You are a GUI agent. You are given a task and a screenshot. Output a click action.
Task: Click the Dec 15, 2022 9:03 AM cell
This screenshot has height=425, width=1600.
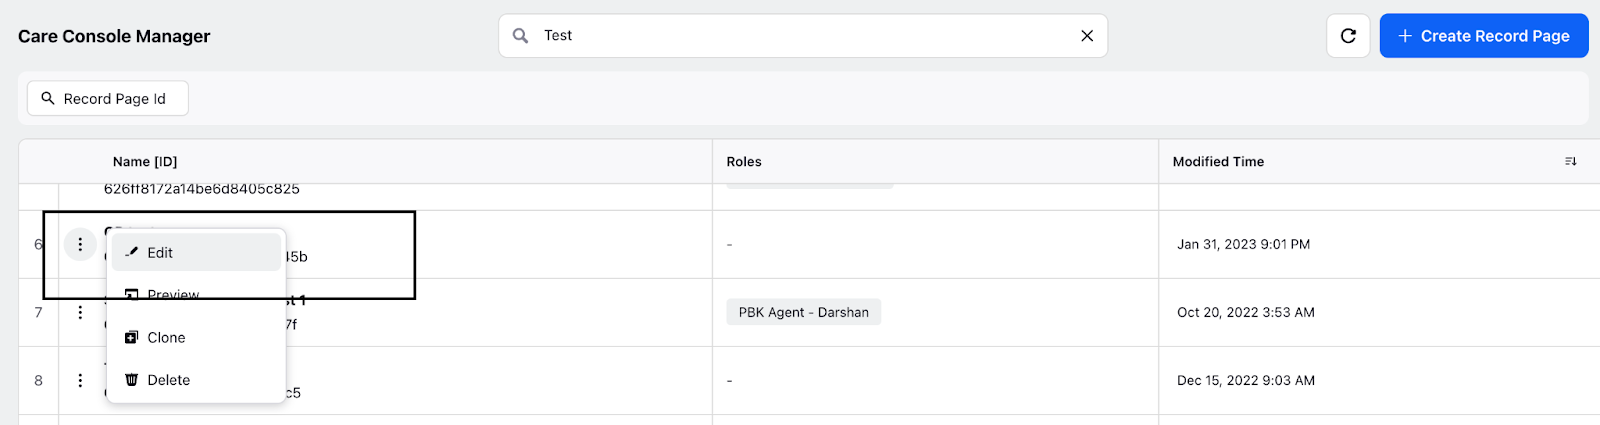tap(1246, 380)
